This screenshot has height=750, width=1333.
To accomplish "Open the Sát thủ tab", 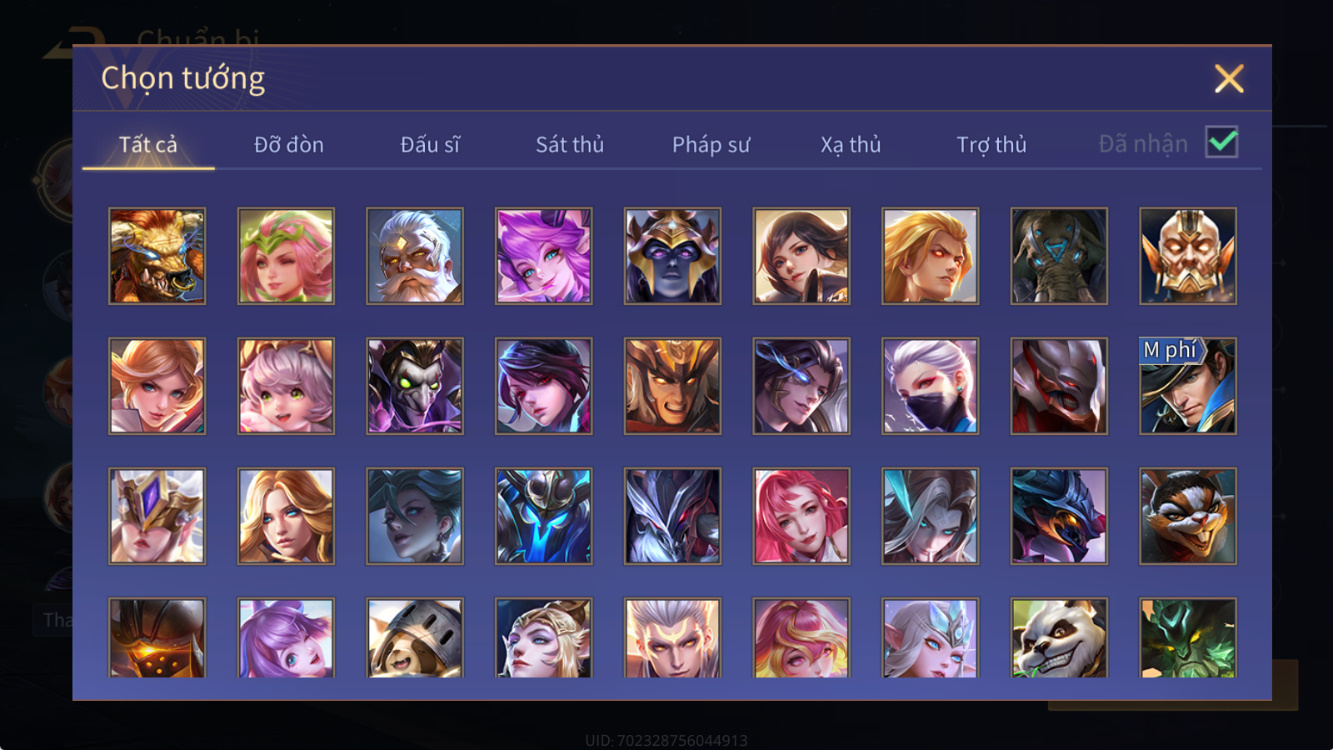I will click(570, 145).
